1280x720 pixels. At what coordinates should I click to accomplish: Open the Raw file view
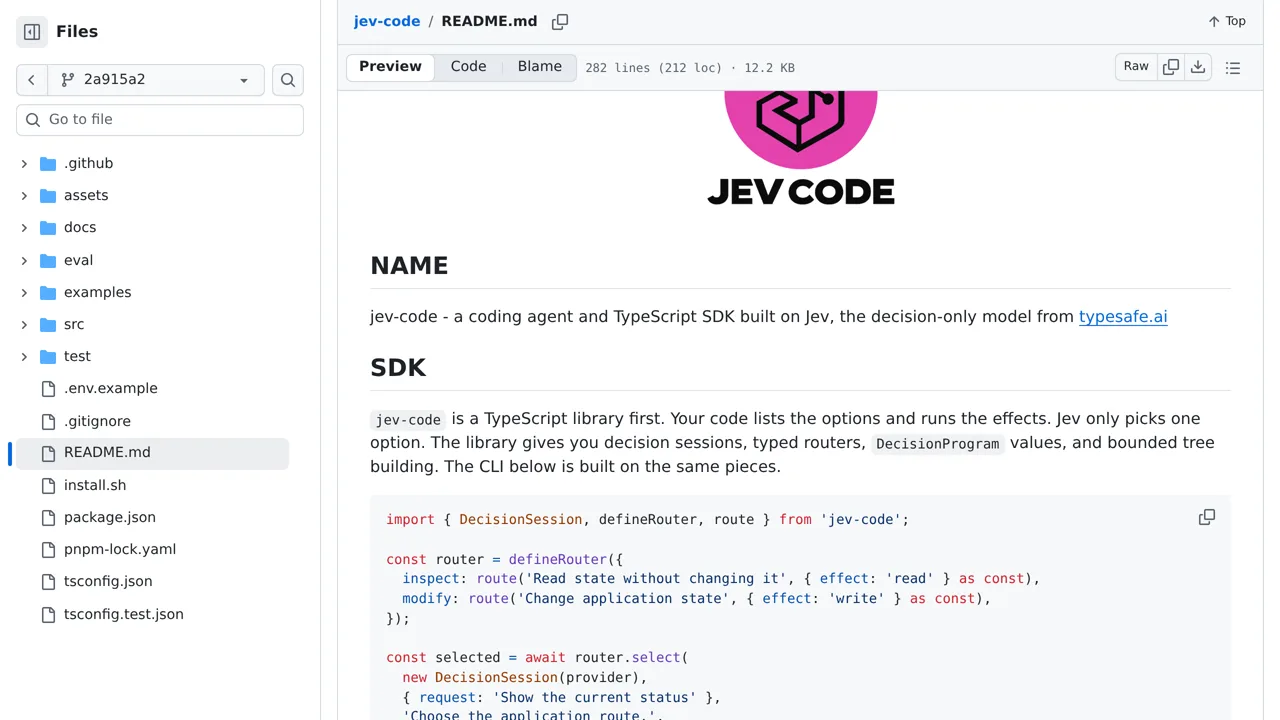click(1136, 67)
